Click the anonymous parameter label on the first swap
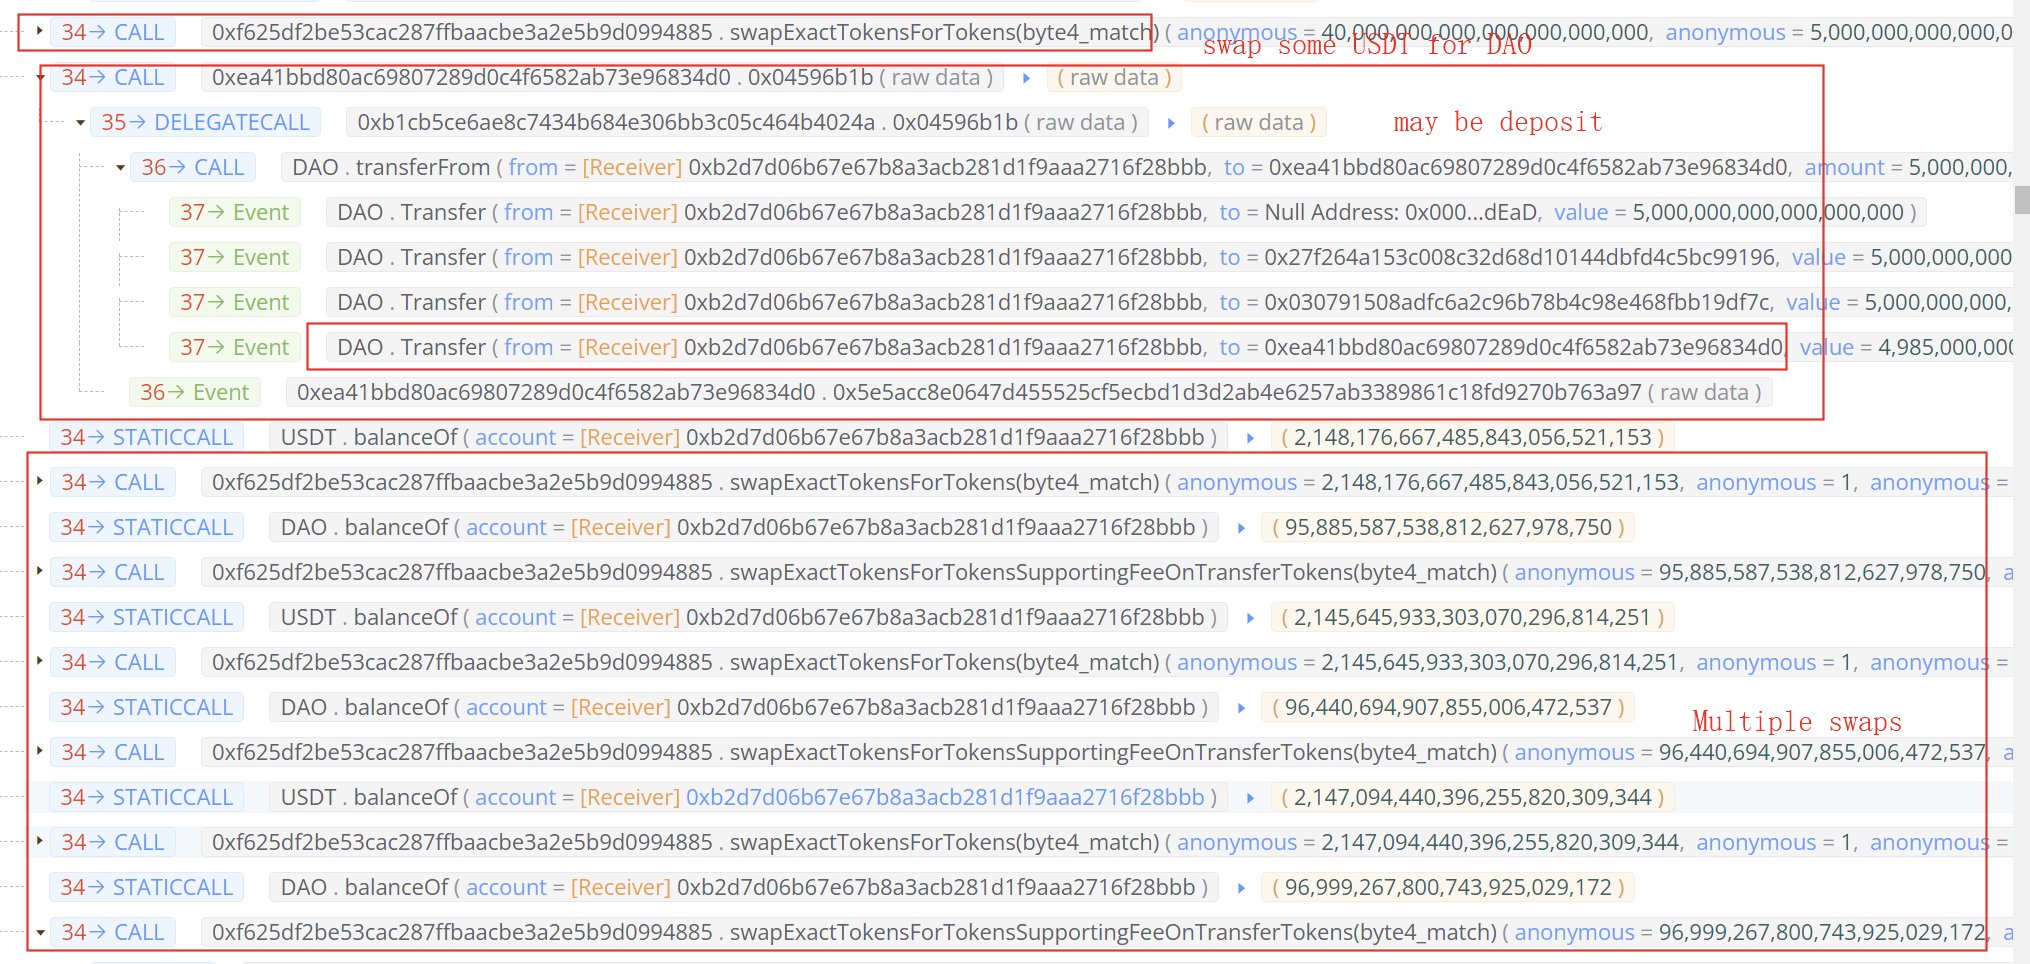 (x=1238, y=32)
